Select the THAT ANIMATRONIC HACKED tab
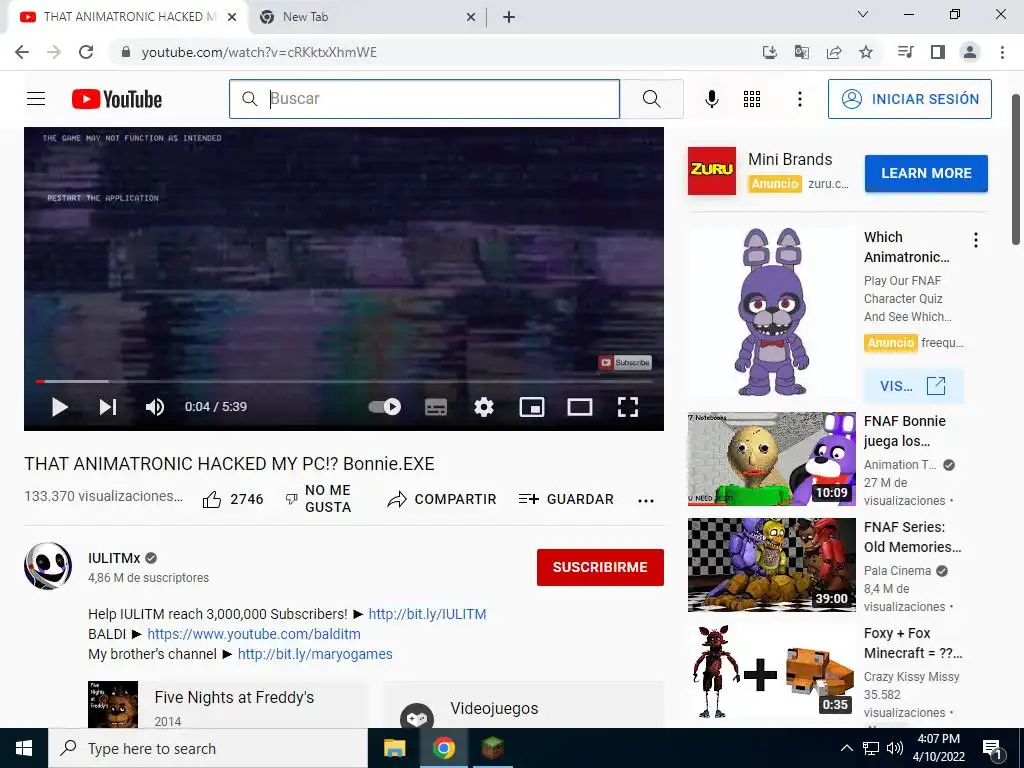This screenshot has width=1024, height=768. (129, 17)
